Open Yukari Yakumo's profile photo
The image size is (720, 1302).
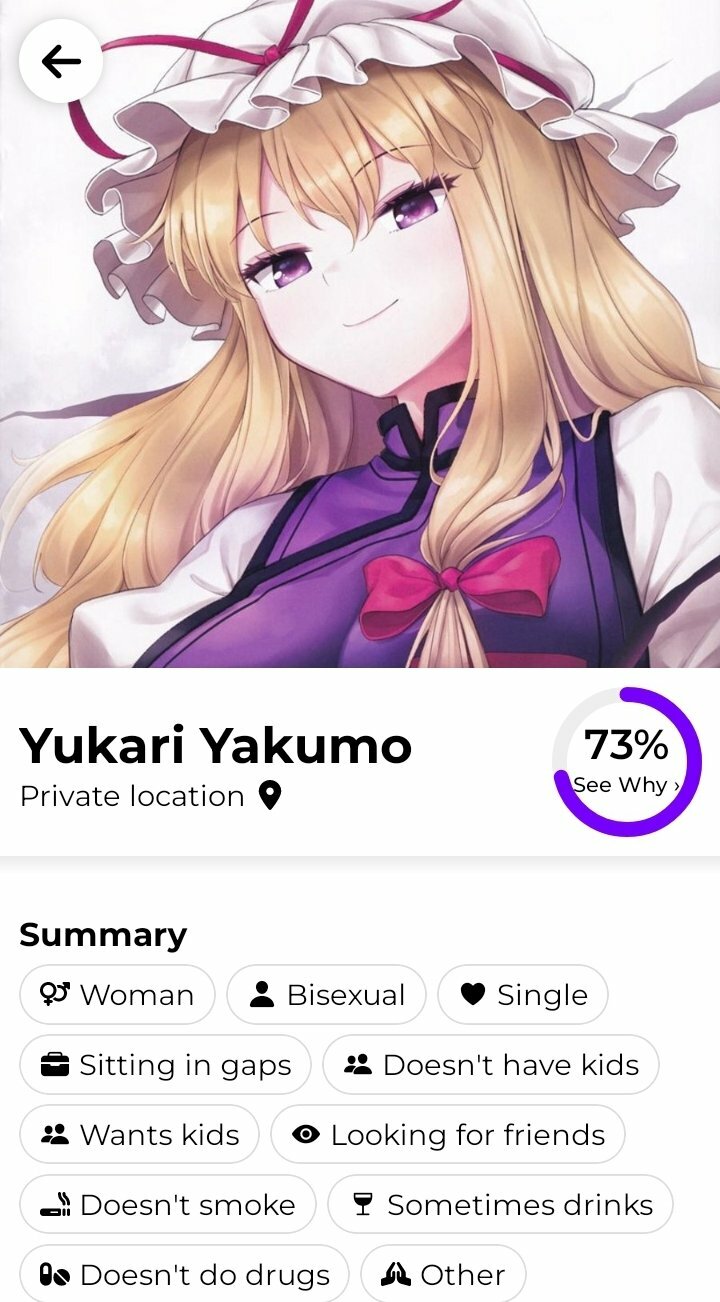pyautogui.click(x=360, y=334)
